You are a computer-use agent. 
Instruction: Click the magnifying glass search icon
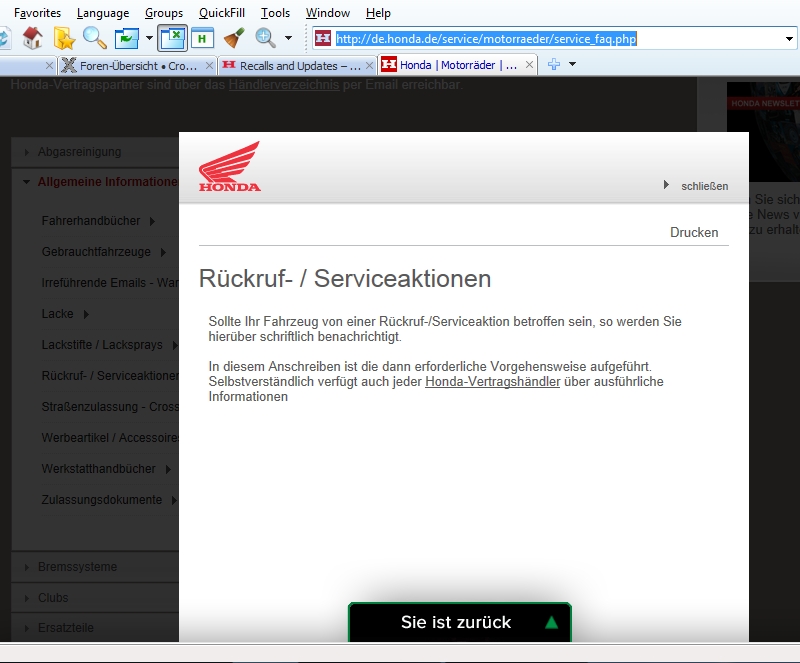click(95, 39)
